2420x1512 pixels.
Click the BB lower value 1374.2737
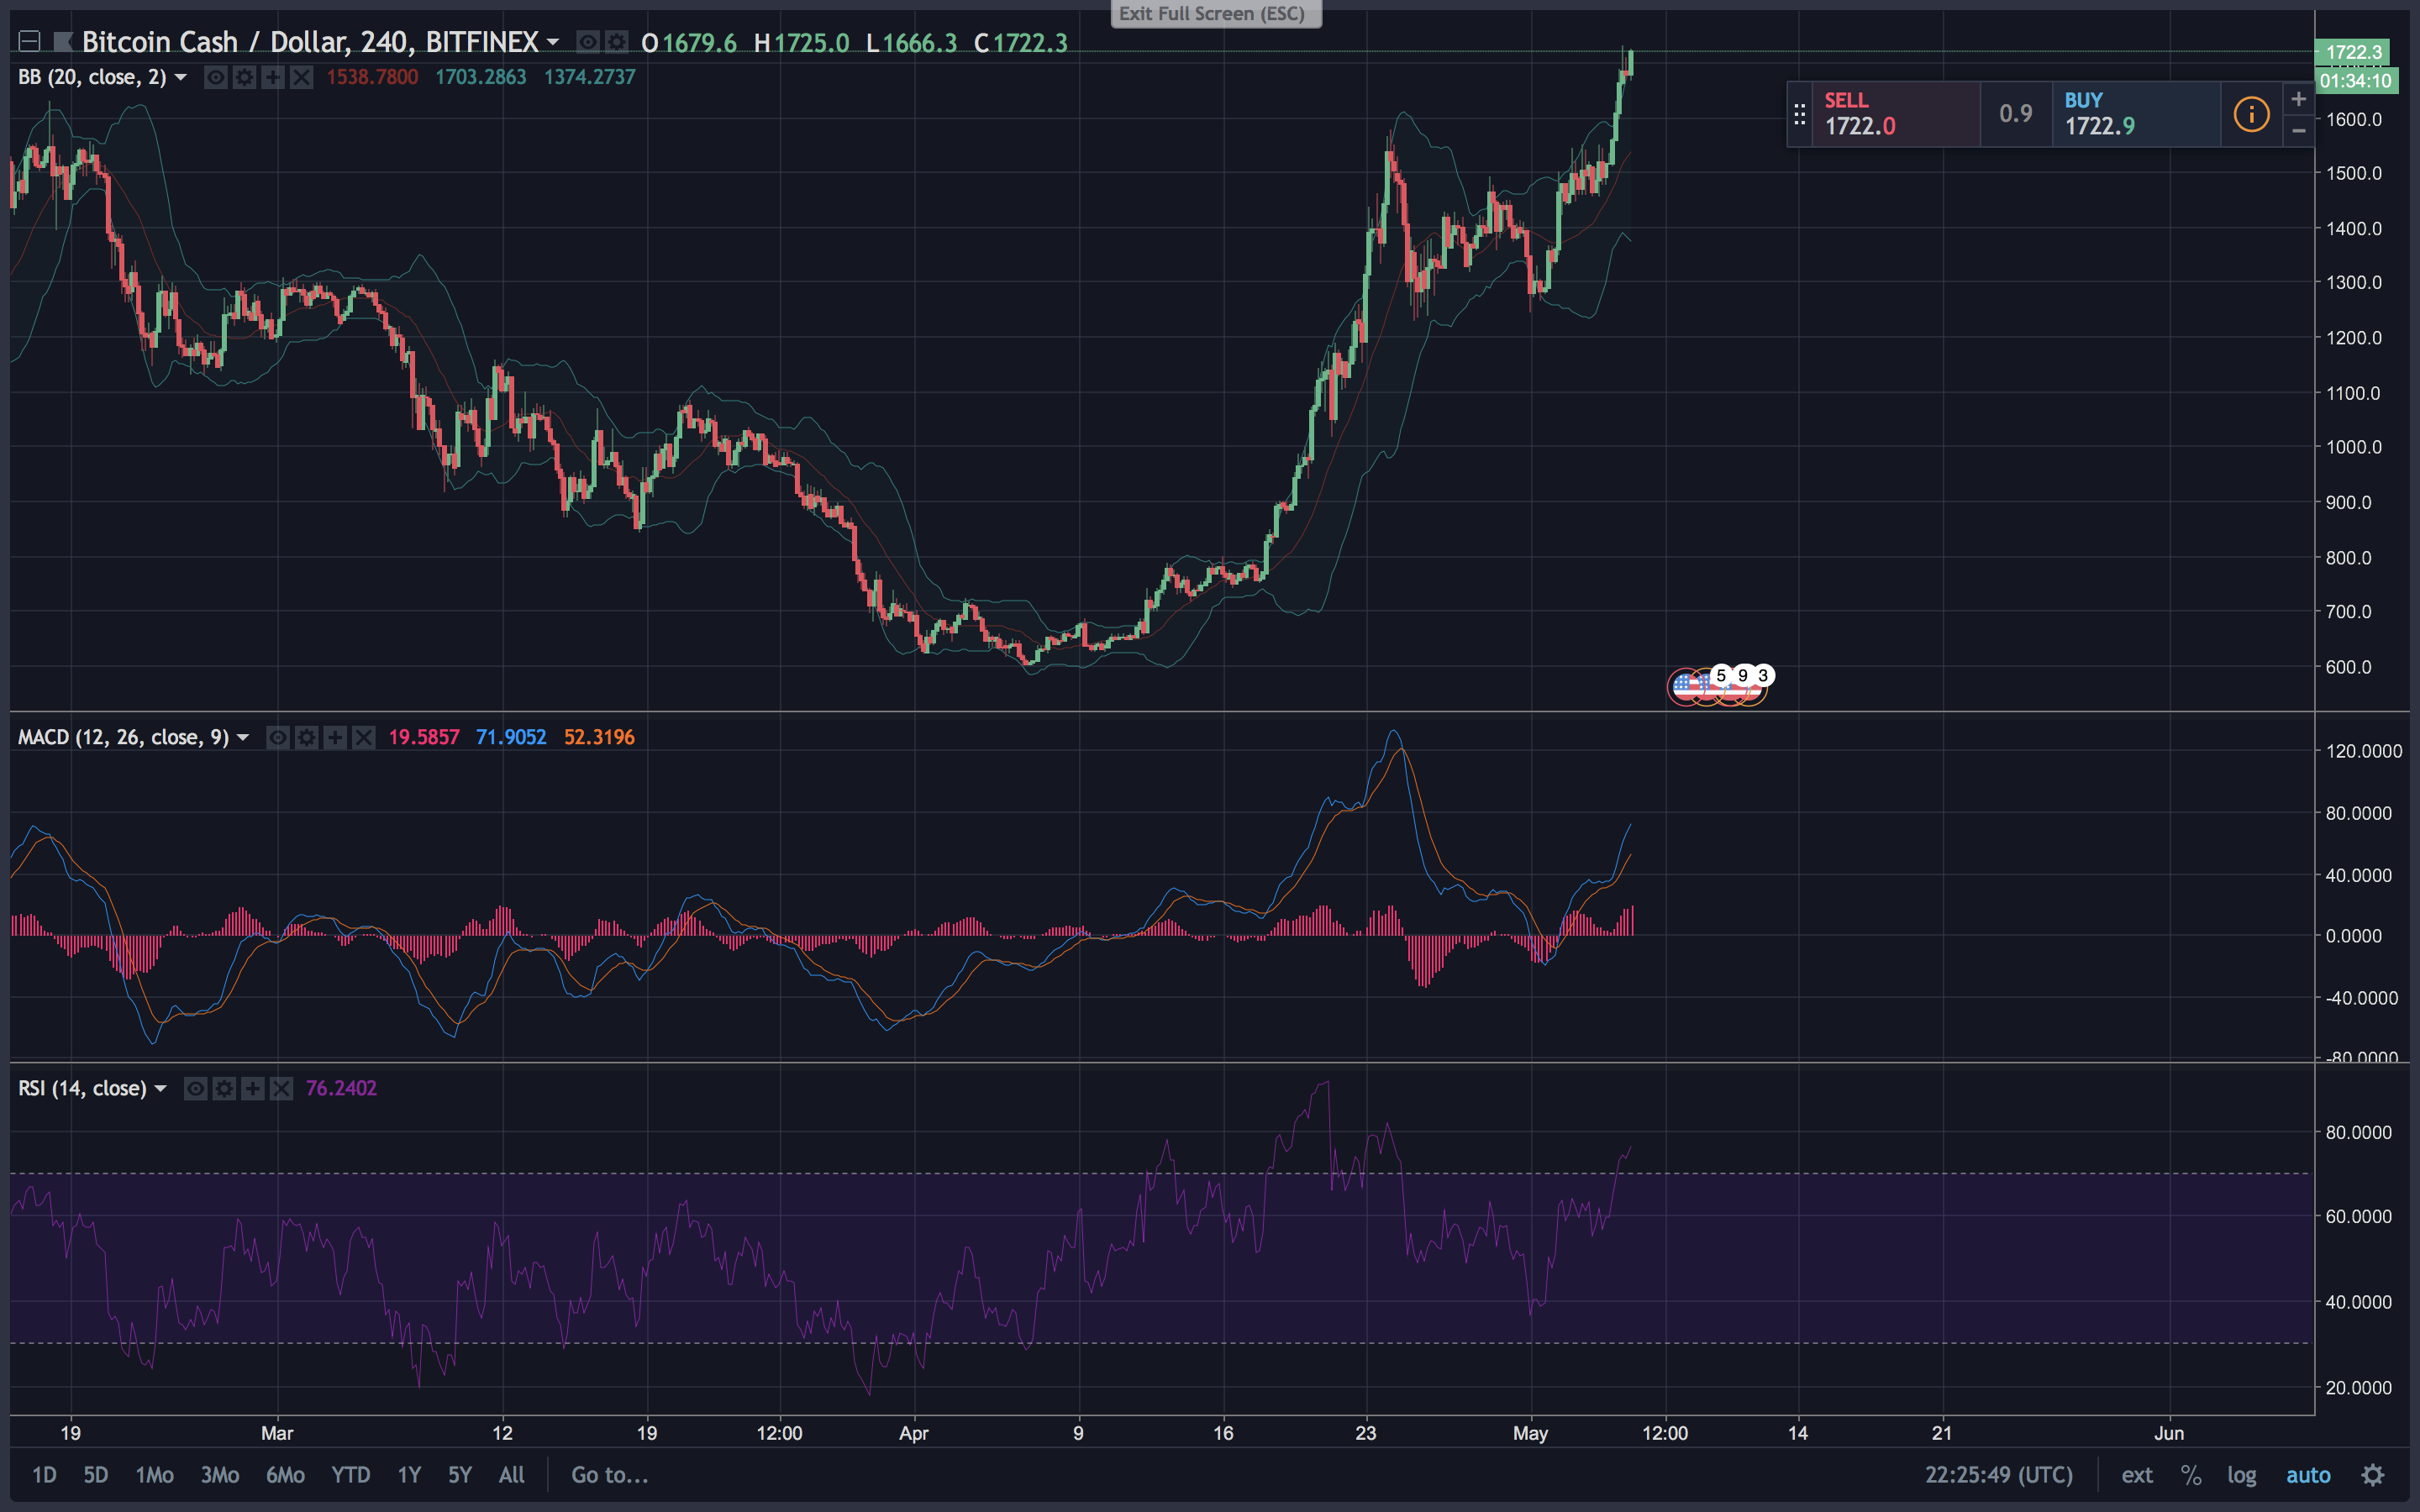point(589,77)
